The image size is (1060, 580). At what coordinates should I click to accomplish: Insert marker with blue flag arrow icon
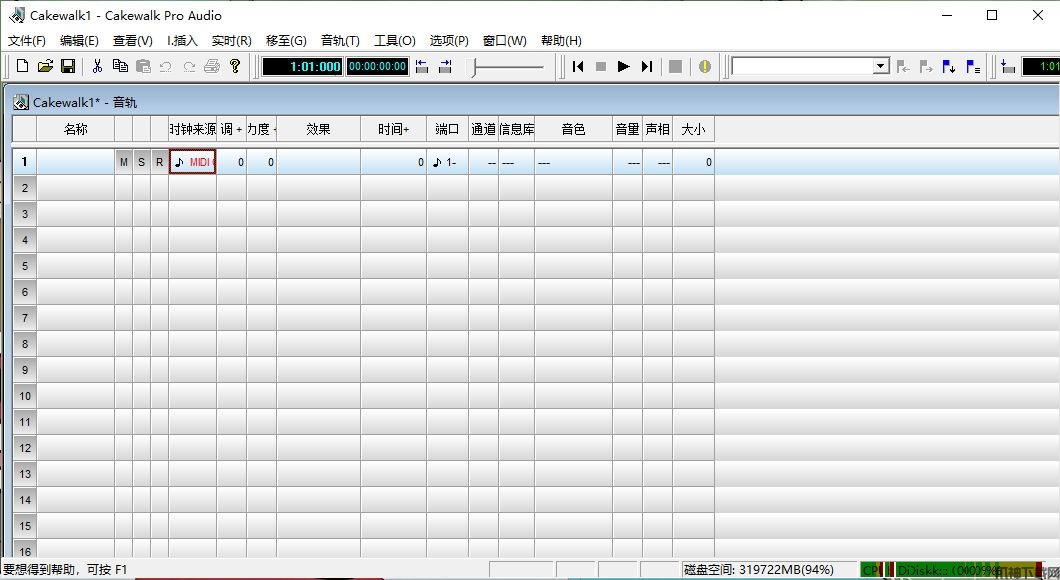coord(949,66)
